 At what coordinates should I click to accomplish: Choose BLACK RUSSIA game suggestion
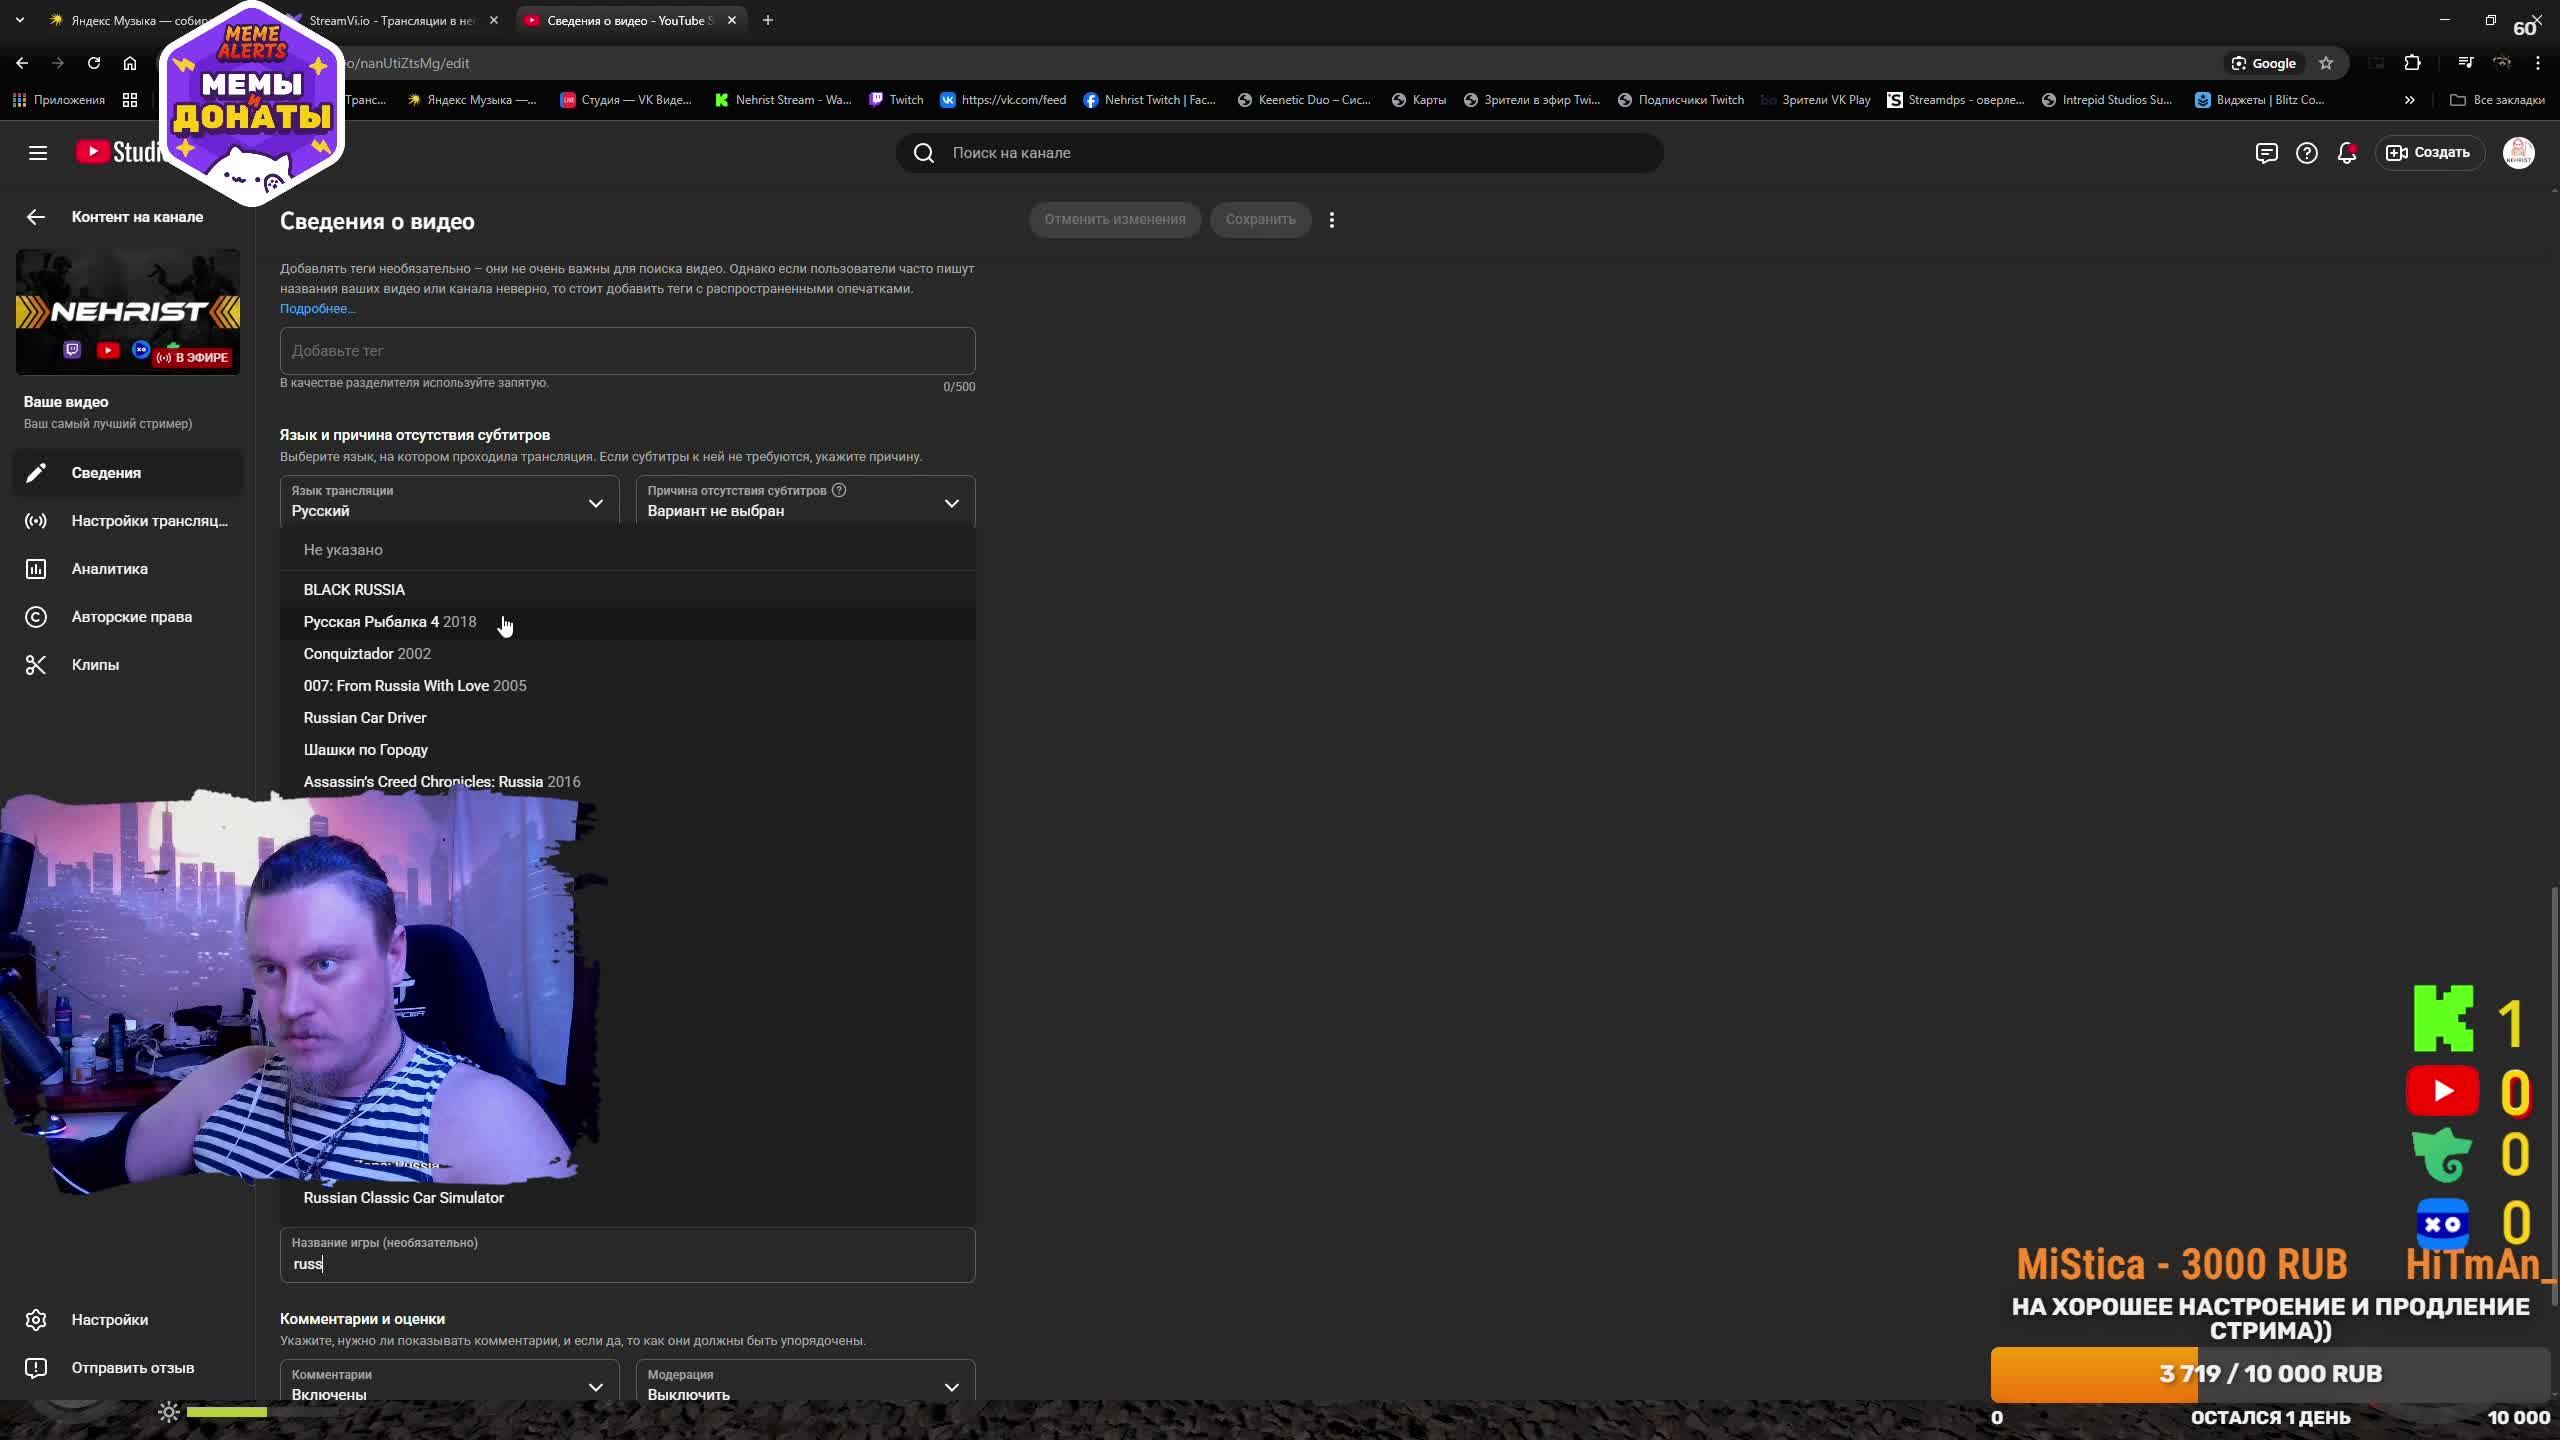pos(354,590)
